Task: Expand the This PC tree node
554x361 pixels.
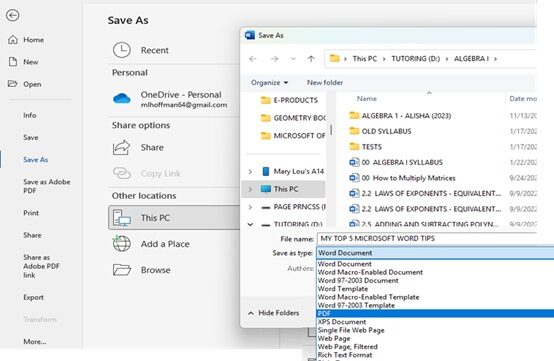Action: (250, 189)
